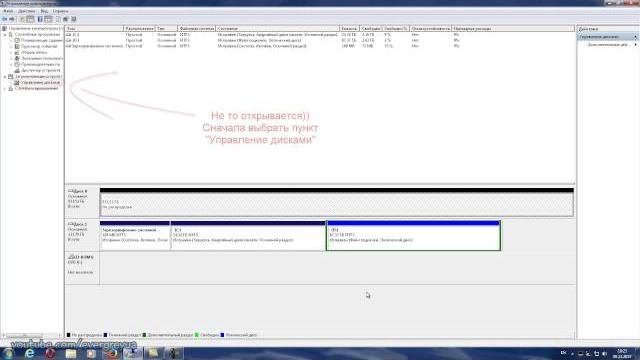Collapse the Запоминающие устройства tree node
This screenshot has height=360, width=640.
click(x=5, y=77)
